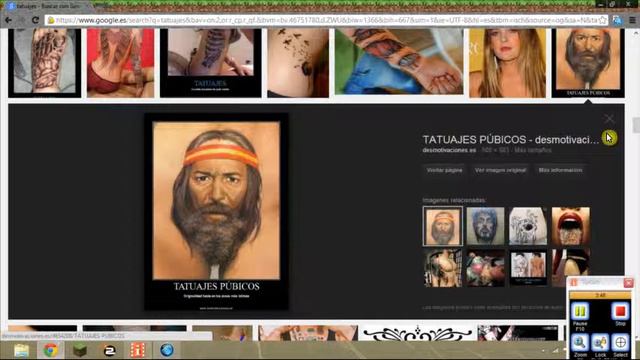
Task: Click the 'Más tamaños' link
Action: click(533, 150)
